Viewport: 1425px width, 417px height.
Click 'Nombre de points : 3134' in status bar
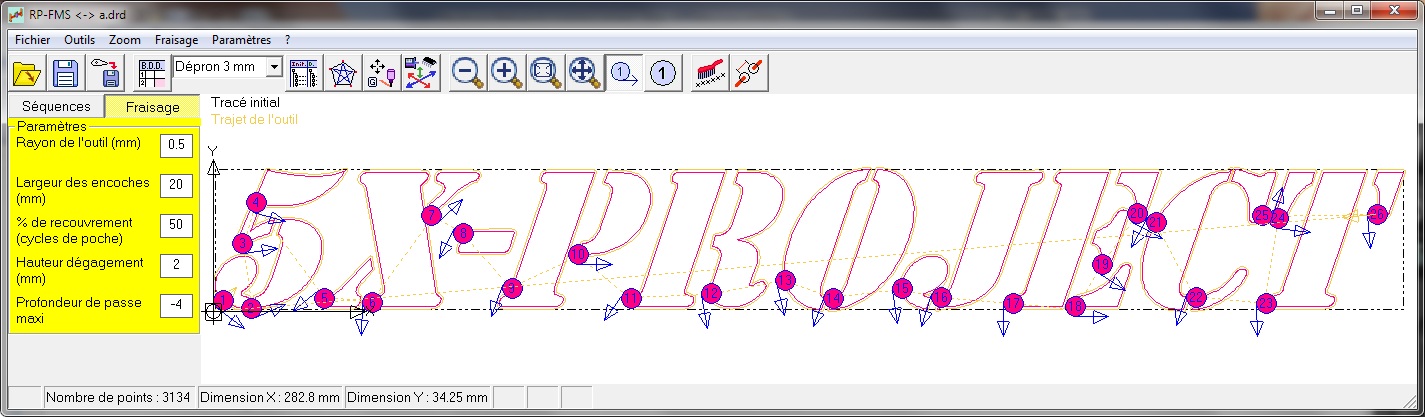[119, 398]
